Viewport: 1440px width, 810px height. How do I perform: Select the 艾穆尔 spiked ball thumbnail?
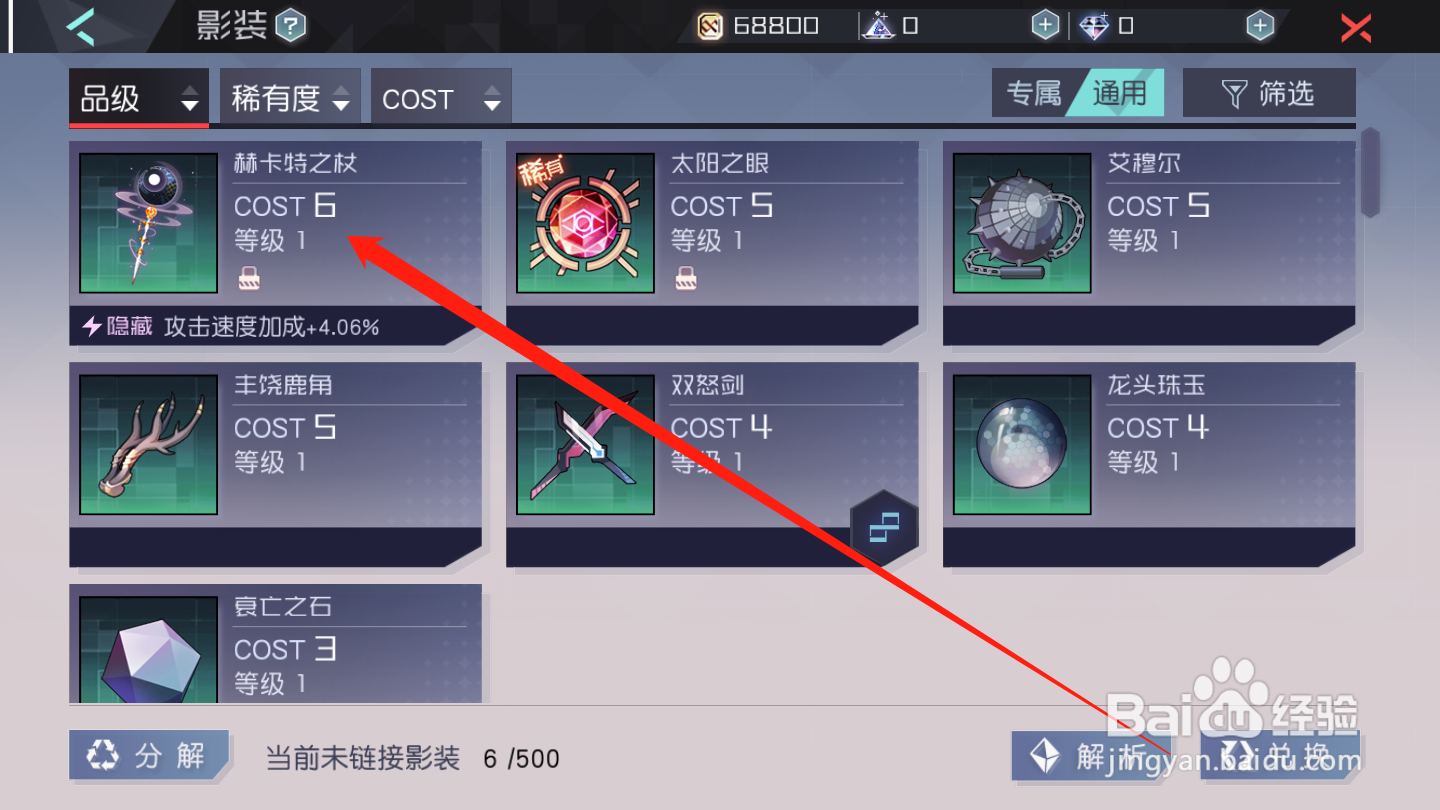1022,223
